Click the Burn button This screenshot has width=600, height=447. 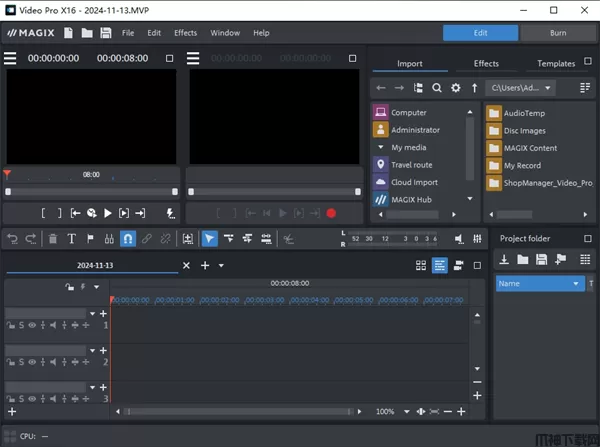(556, 33)
